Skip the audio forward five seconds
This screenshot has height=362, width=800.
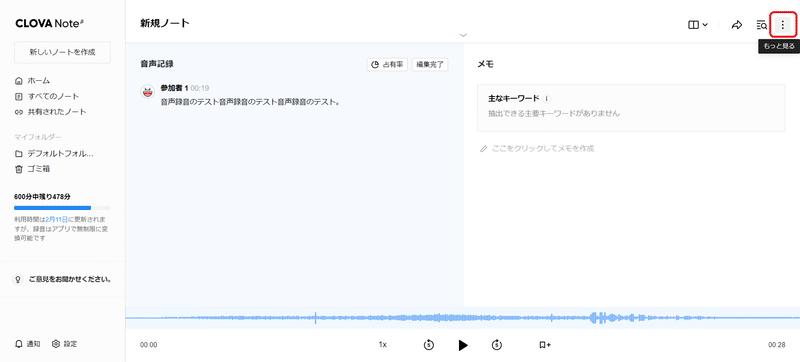(497, 345)
